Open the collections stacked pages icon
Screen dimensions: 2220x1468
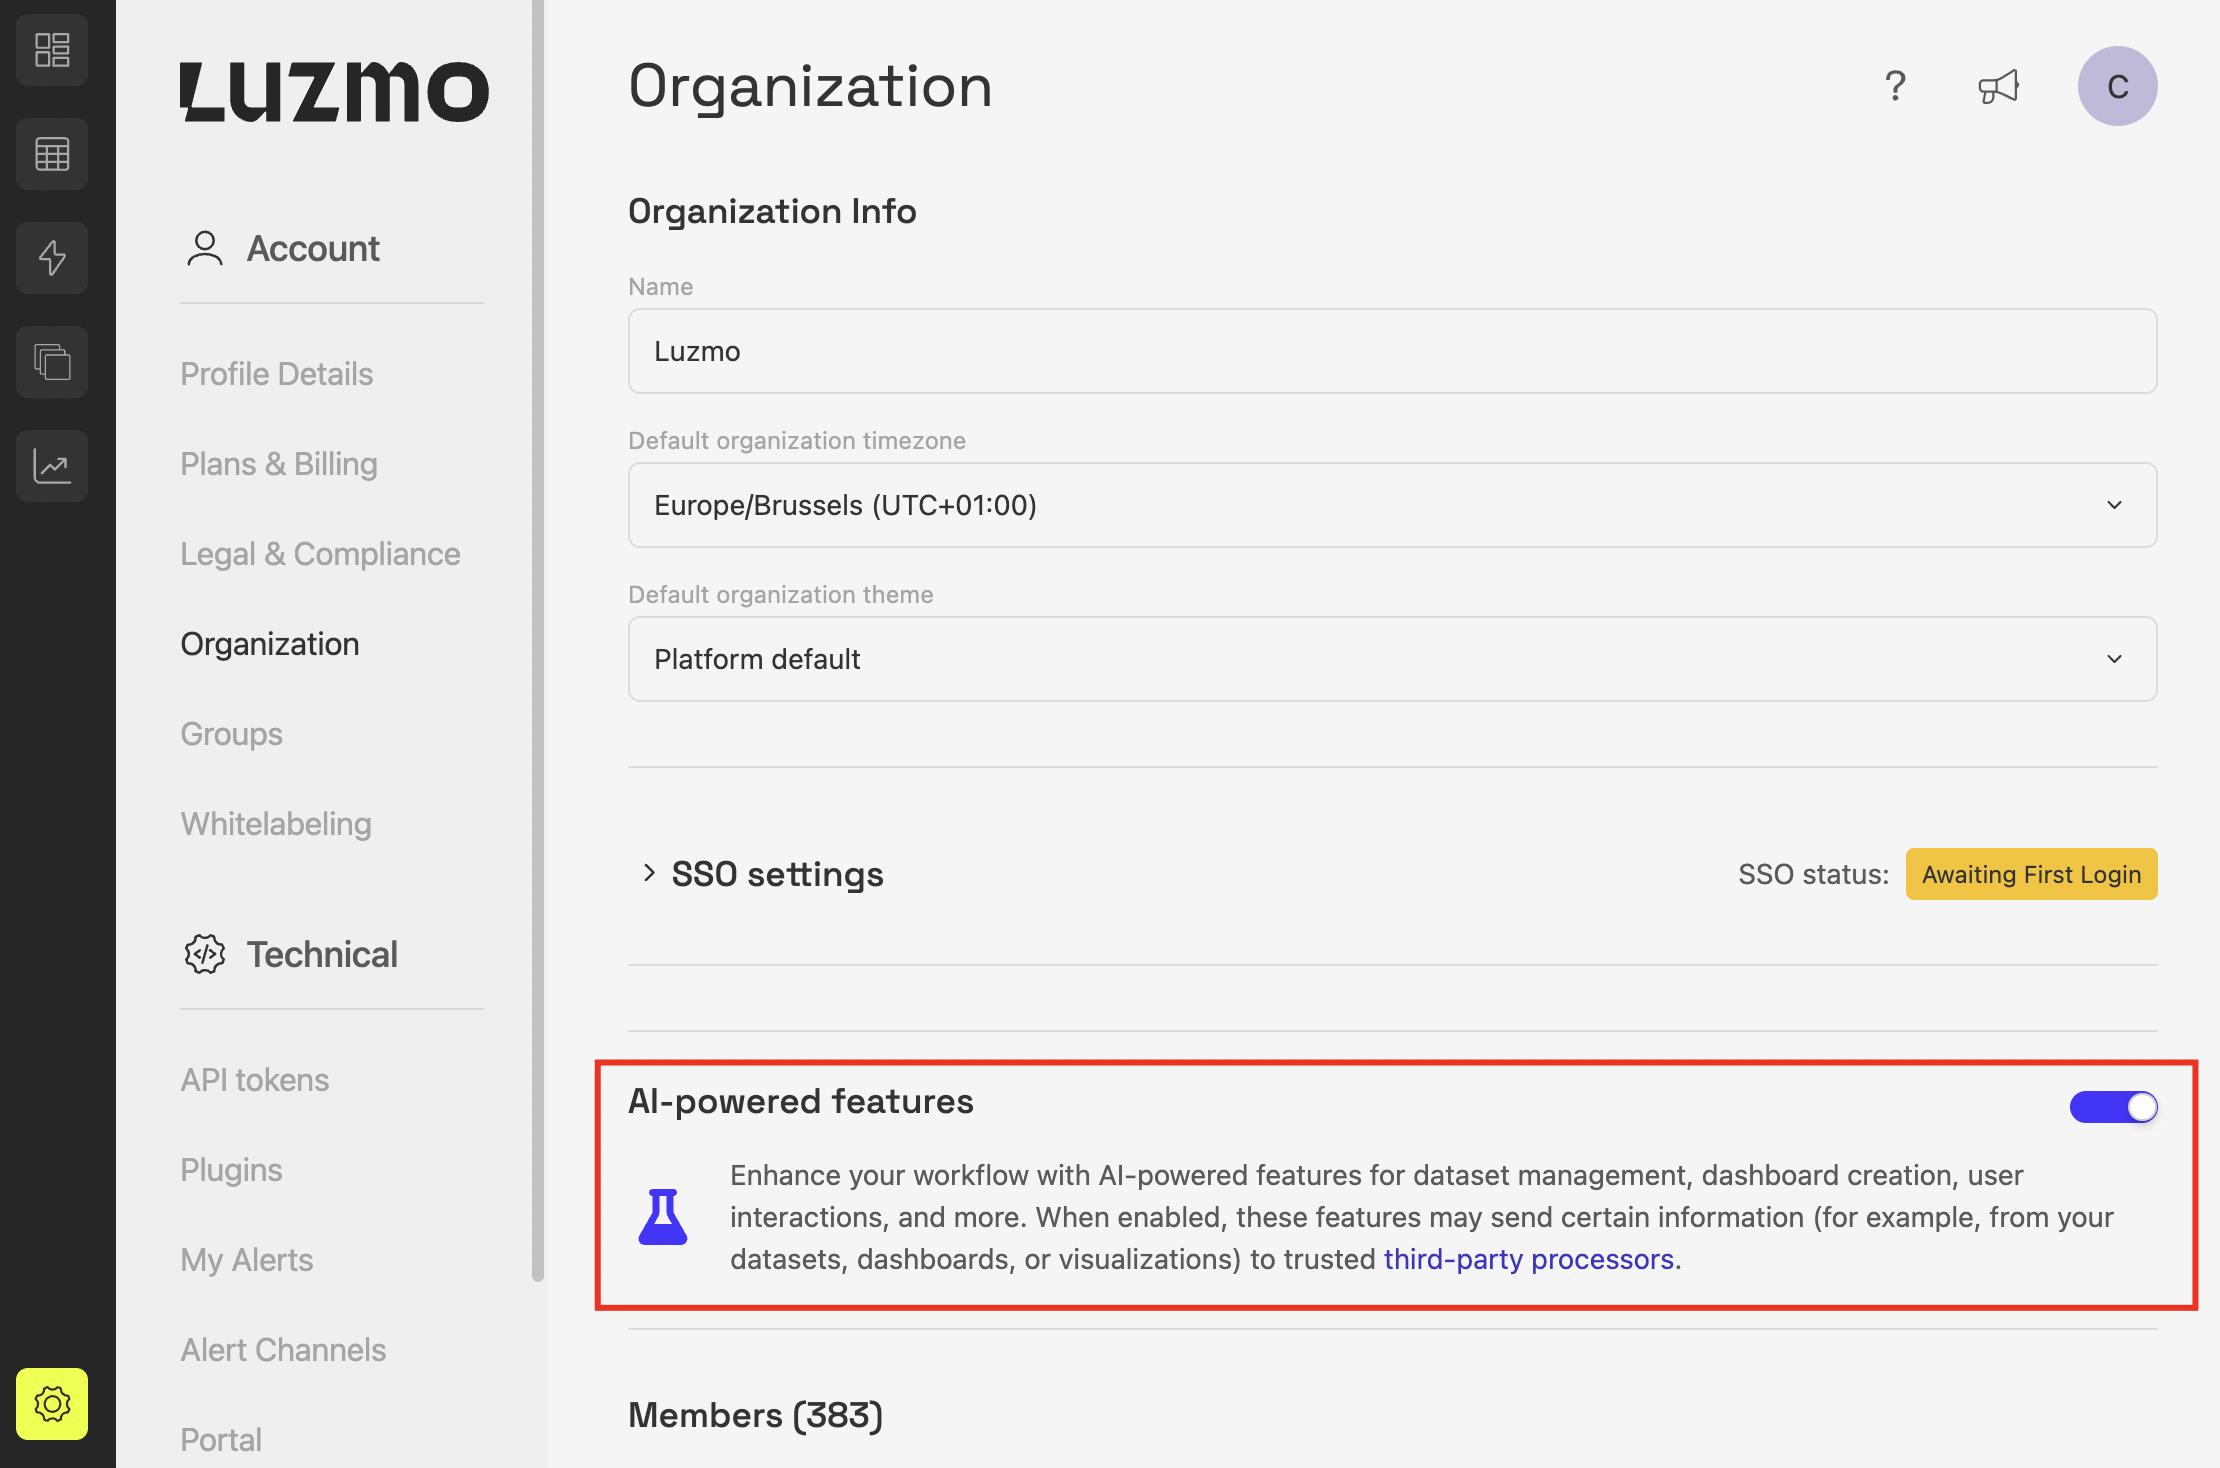point(52,362)
